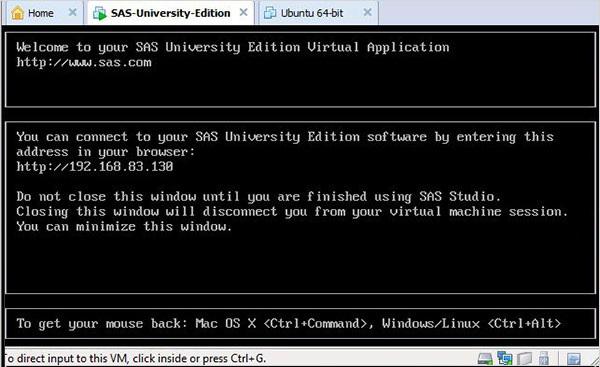Image resolution: width=600 pixels, height=367 pixels.
Task: Click the hard disk status icon
Action: tap(485, 359)
